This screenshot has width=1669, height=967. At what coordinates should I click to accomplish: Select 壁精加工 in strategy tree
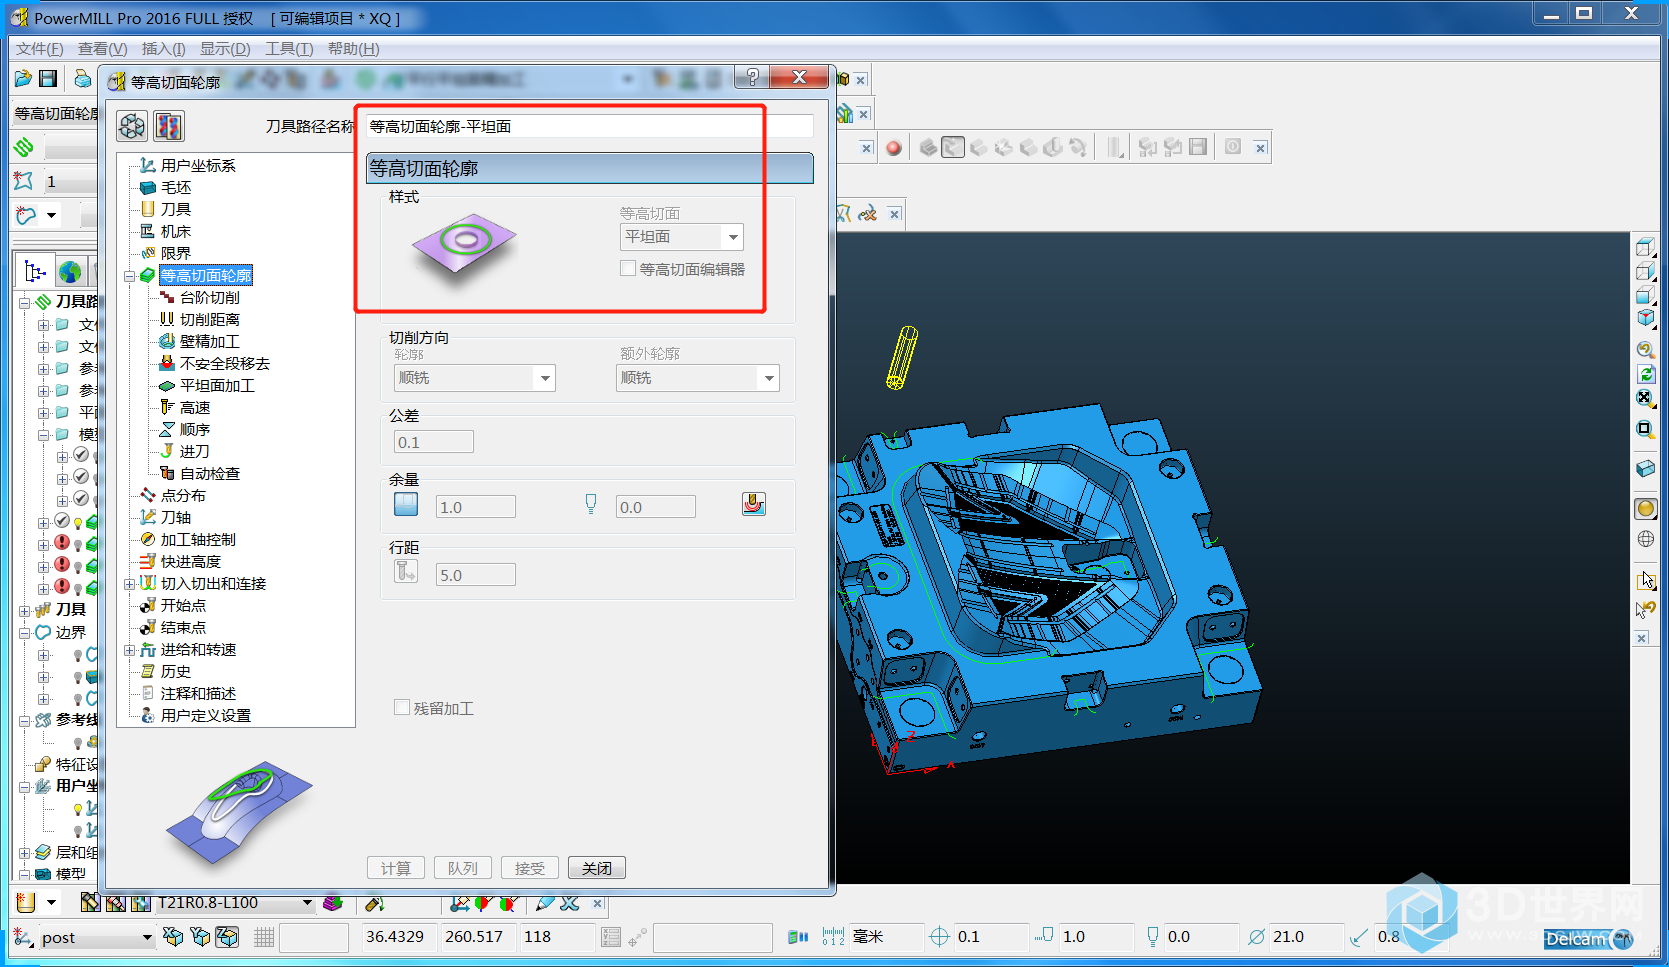(209, 342)
